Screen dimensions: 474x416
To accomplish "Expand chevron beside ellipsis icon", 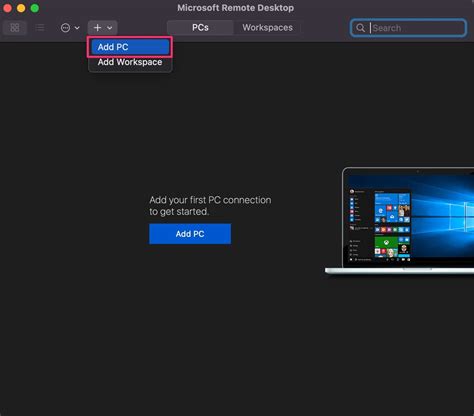I will [x=77, y=28].
